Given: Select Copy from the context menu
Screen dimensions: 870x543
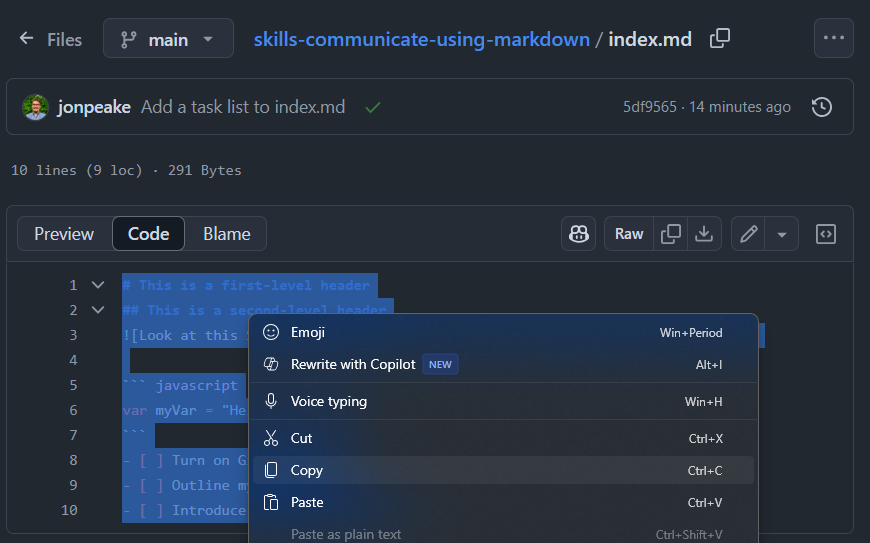Looking at the screenshot, I should point(503,470).
